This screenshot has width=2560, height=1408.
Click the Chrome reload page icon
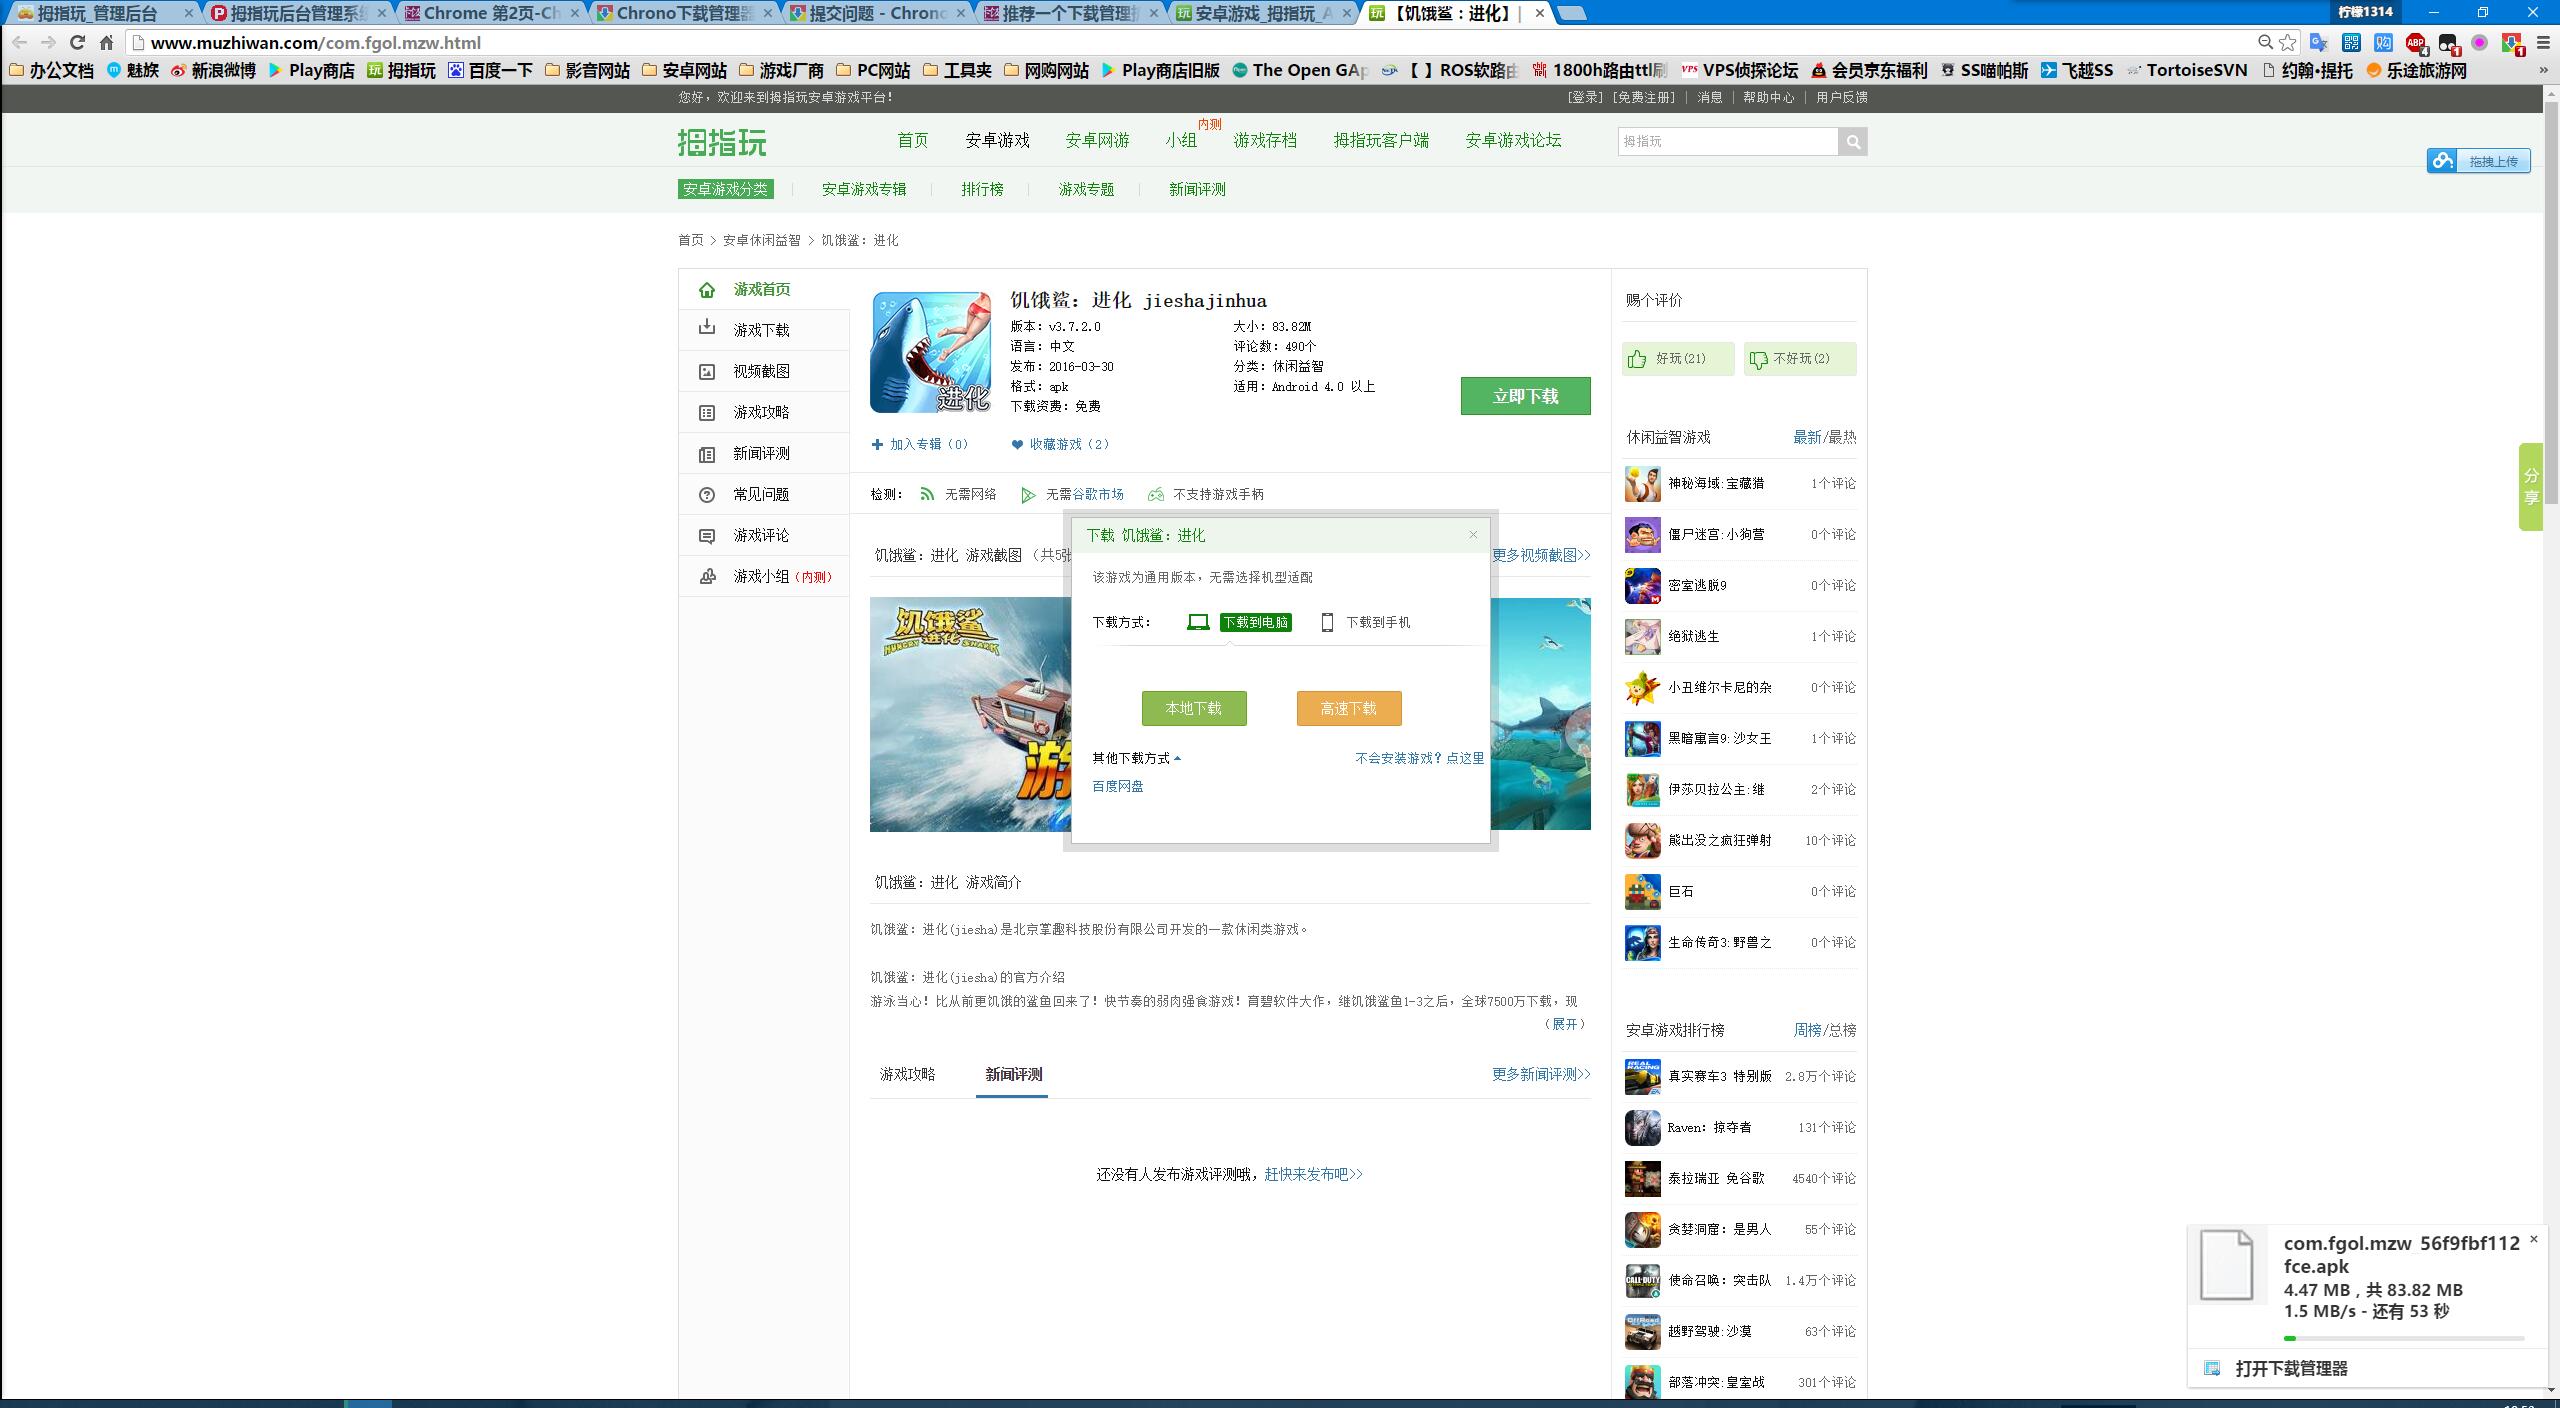click(77, 42)
